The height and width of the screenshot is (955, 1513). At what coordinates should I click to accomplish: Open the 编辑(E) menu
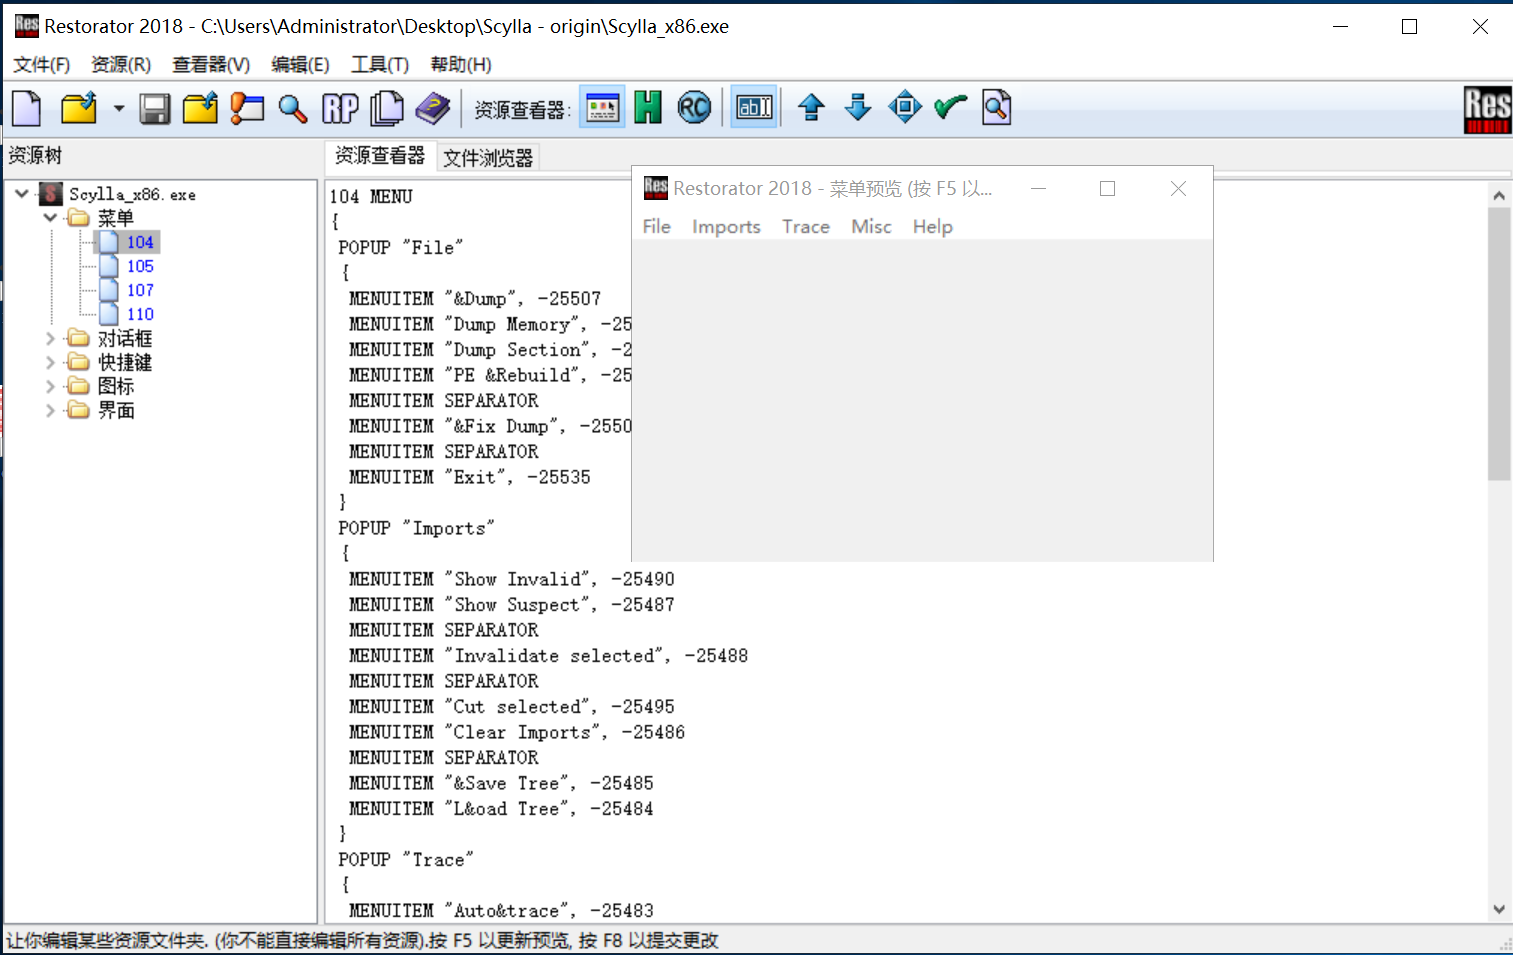pos(300,65)
